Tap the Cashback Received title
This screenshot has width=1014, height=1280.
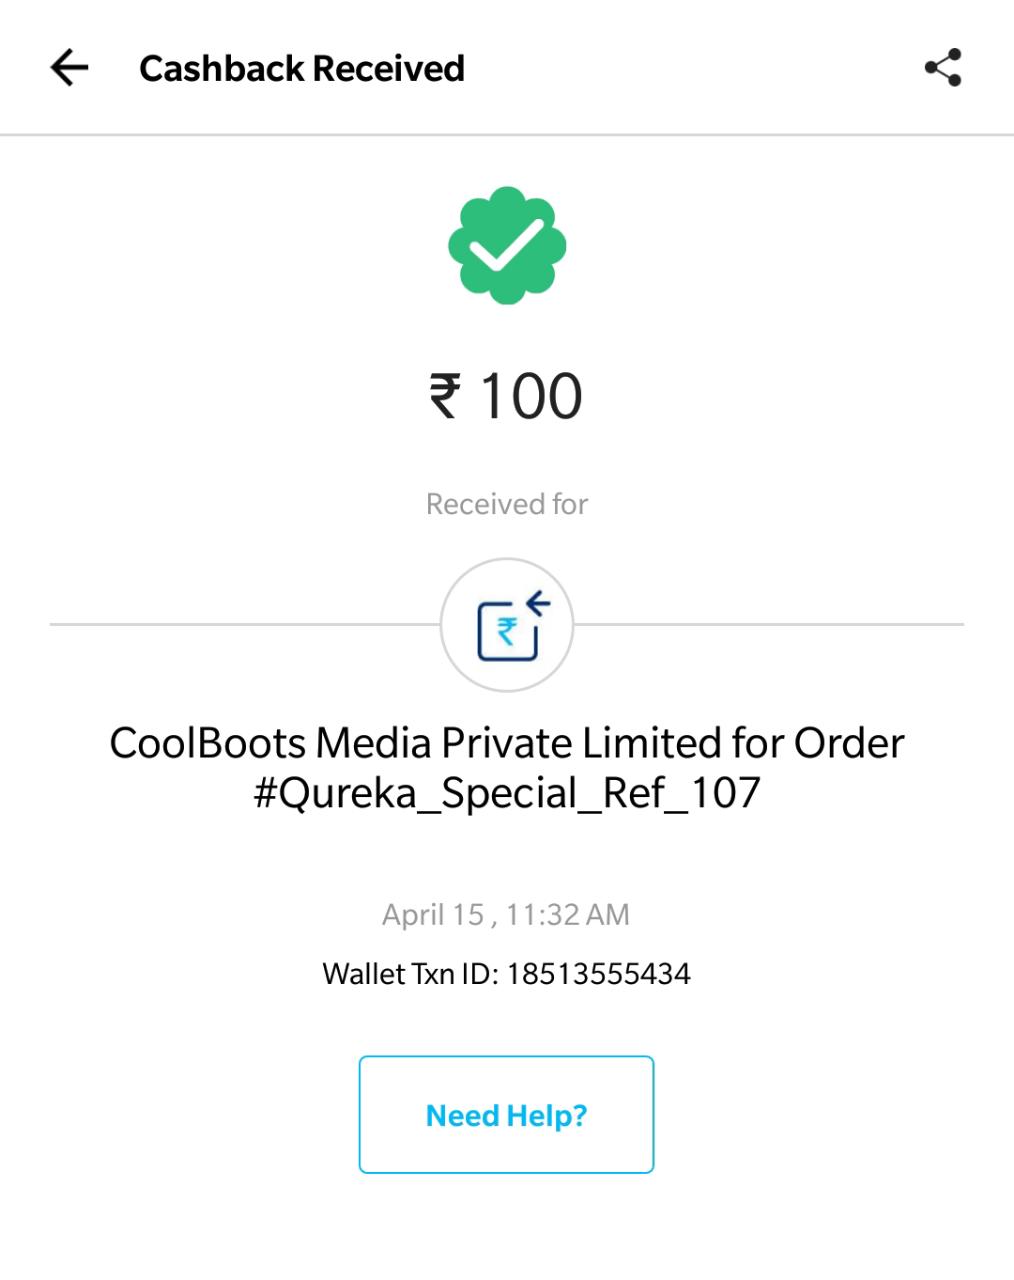click(302, 68)
